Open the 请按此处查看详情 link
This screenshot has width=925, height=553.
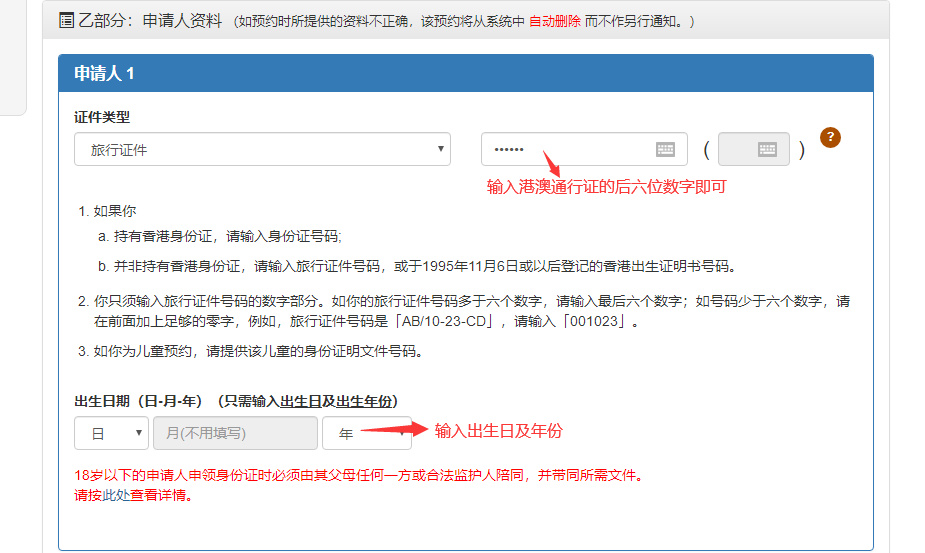tap(133, 495)
